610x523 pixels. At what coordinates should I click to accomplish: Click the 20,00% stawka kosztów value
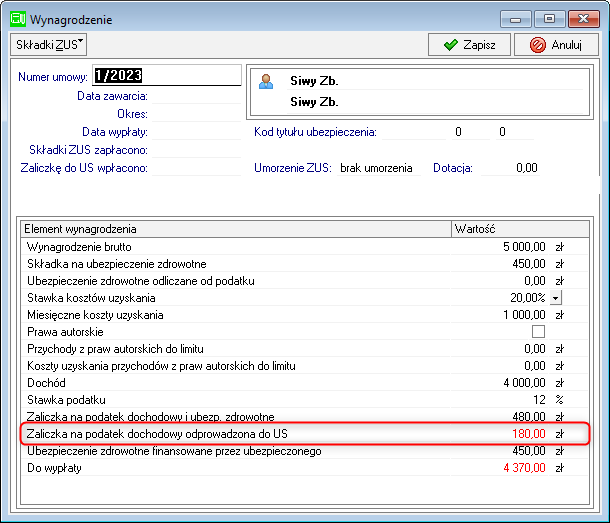coord(528,298)
